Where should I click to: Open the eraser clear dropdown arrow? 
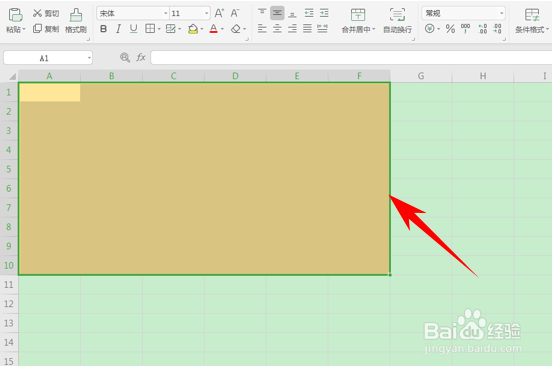coord(244,29)
